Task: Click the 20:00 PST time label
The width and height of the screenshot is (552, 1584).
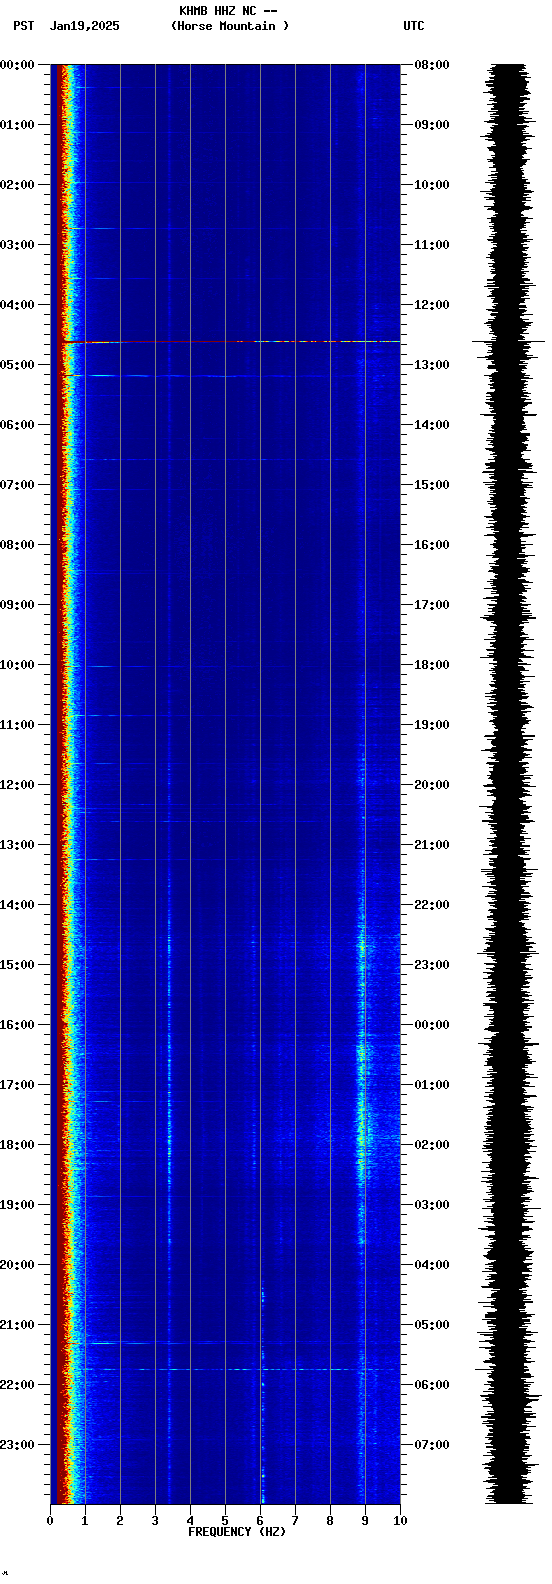Action: [17, 1265]
